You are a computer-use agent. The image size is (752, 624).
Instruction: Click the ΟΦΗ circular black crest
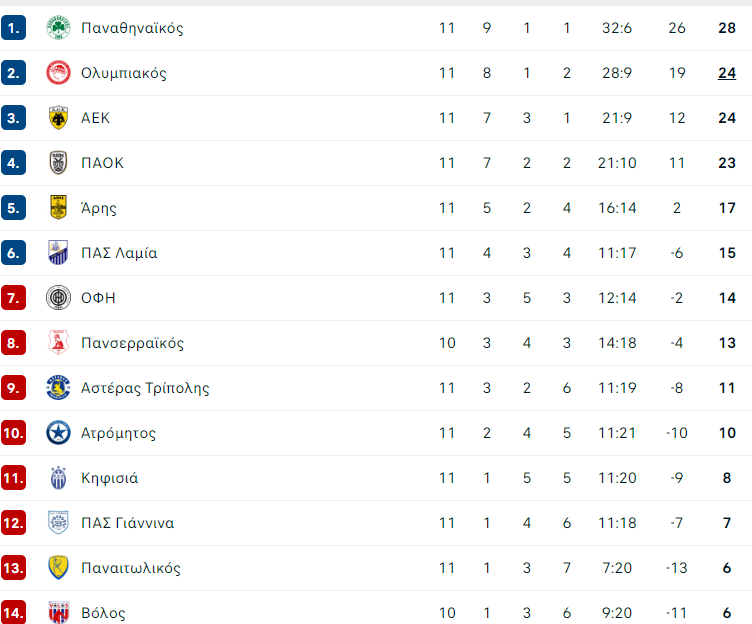click(59, 298)
